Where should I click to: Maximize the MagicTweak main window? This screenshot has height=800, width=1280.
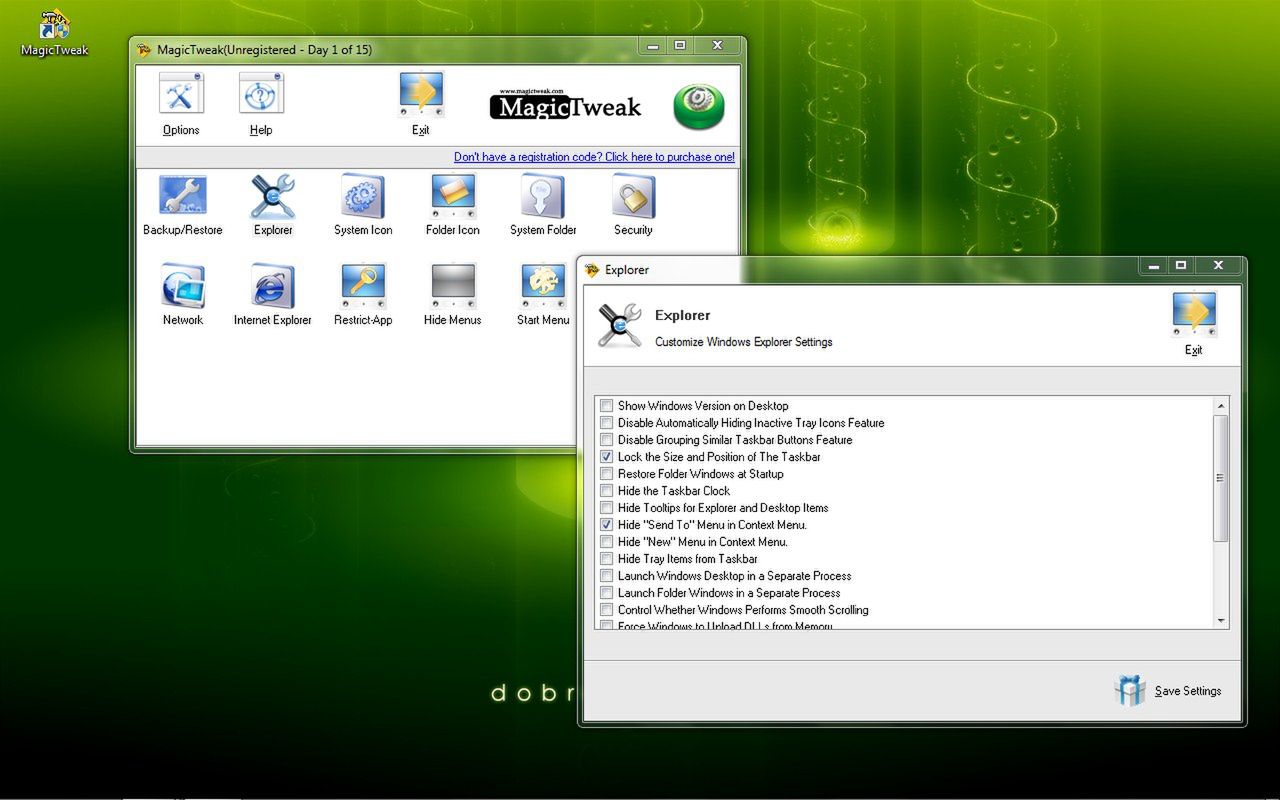(680, 46)
